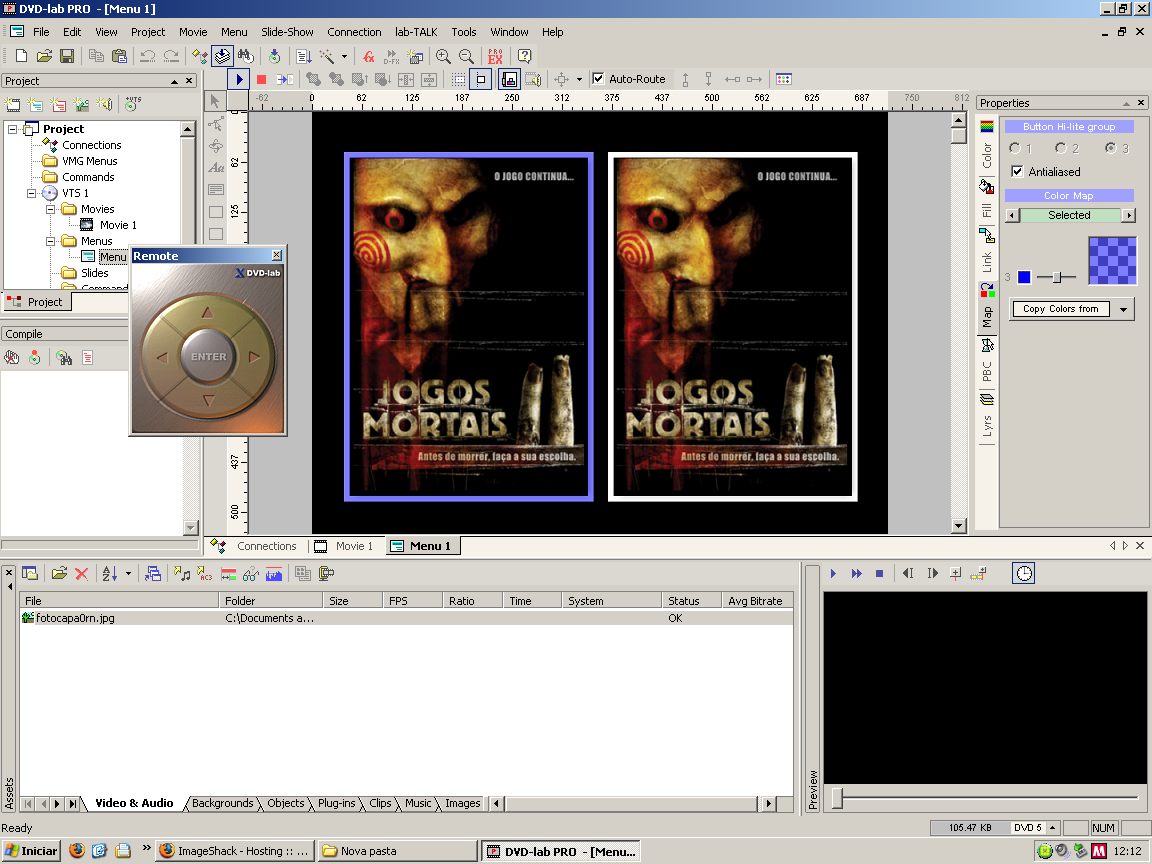
Task: Open the Color properties tab icon
Action: 987,126
